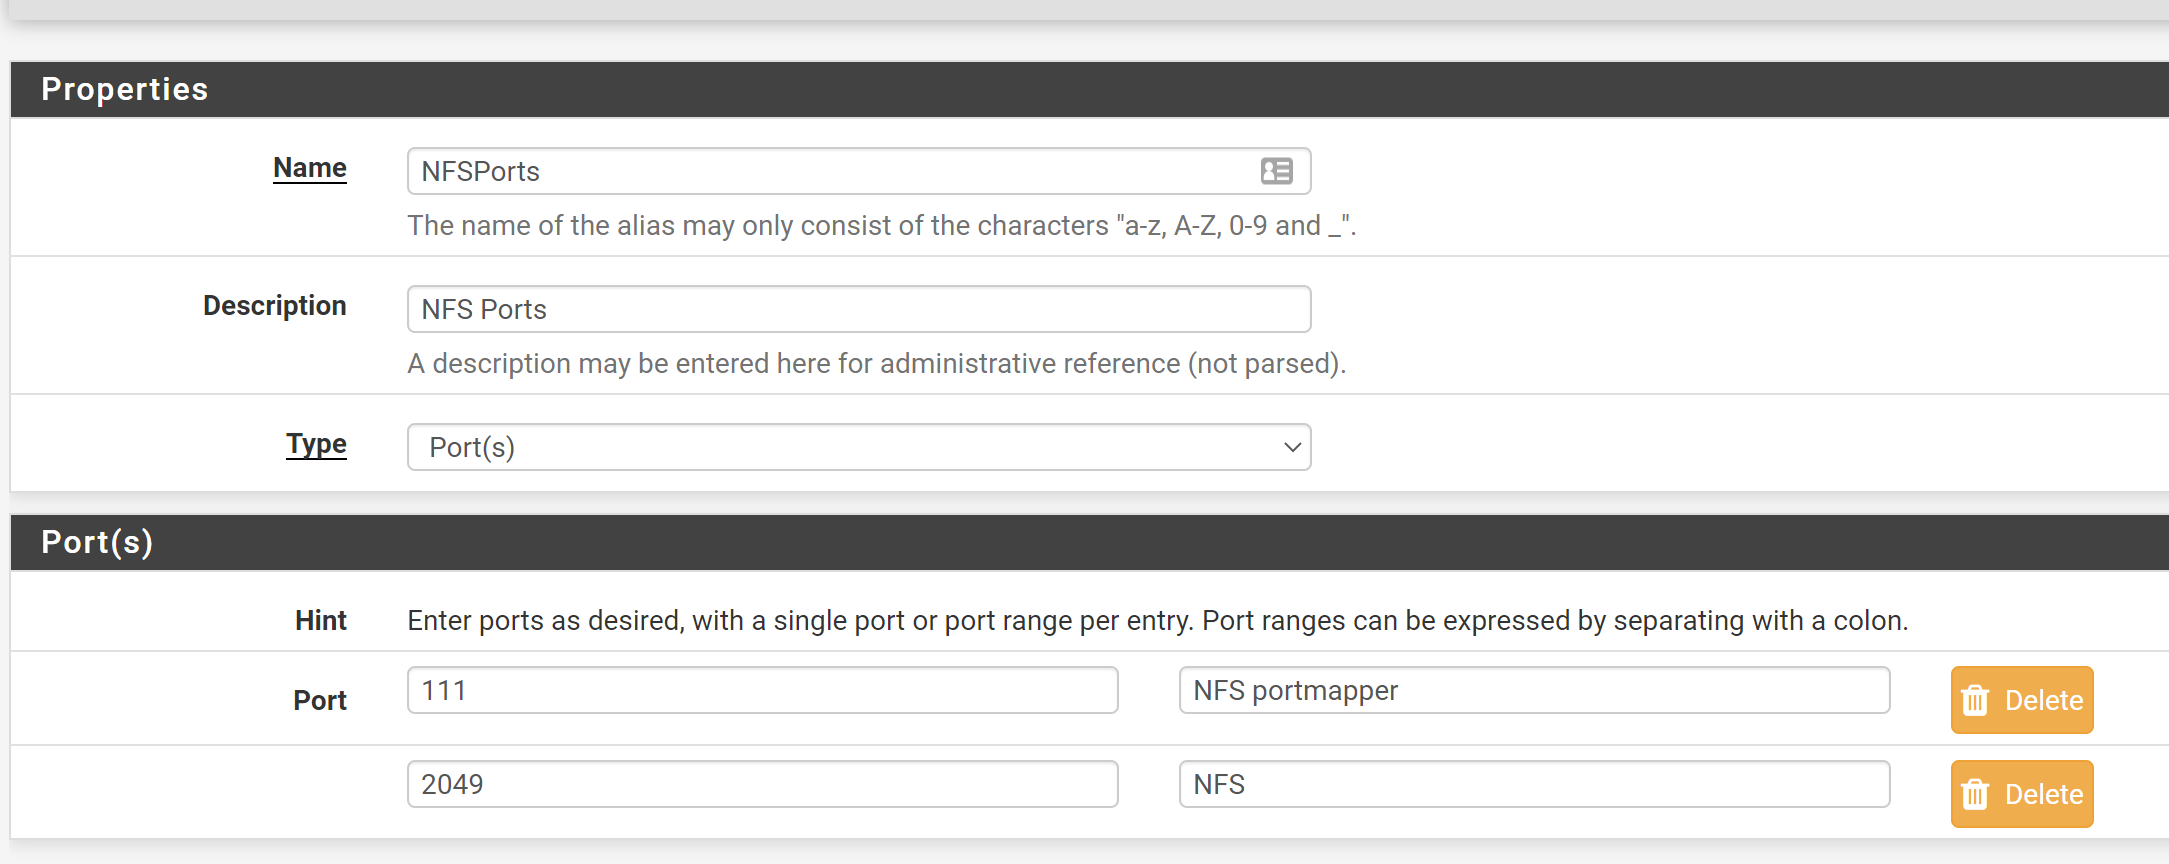Click the alias name help text
This screenshot has height=864, width=2169.
tap(881, 226)
